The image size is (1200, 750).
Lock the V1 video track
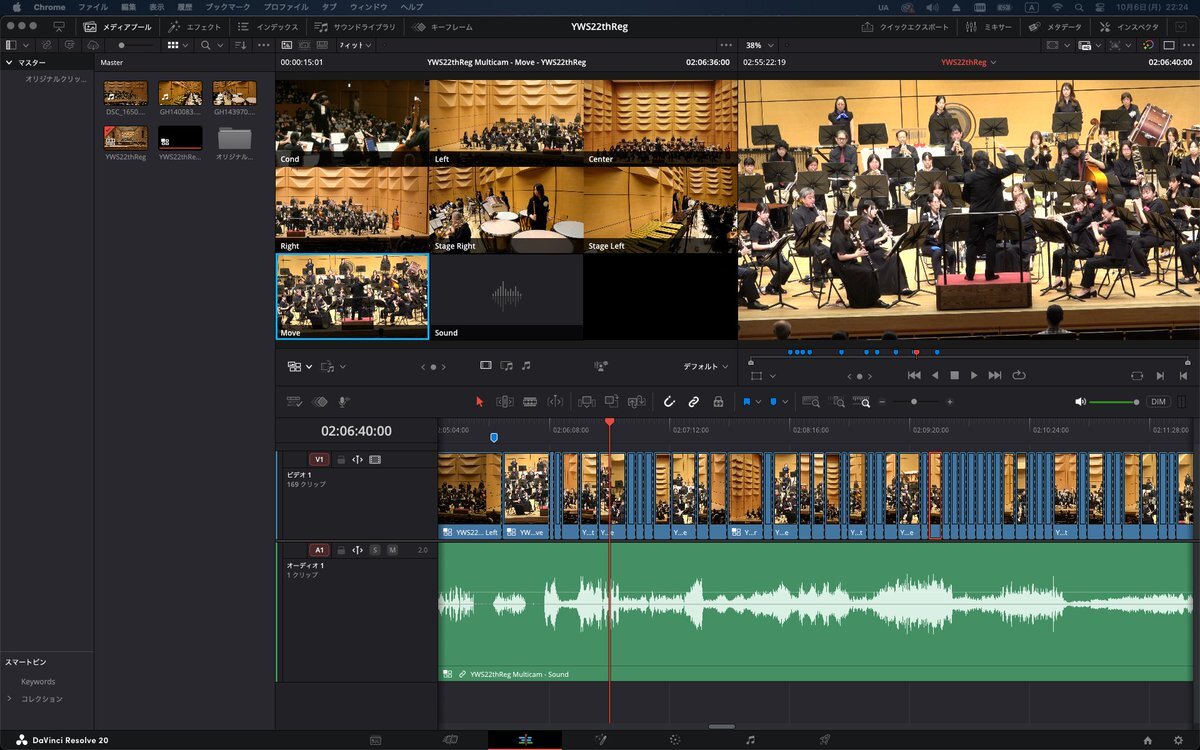[340, 460]
